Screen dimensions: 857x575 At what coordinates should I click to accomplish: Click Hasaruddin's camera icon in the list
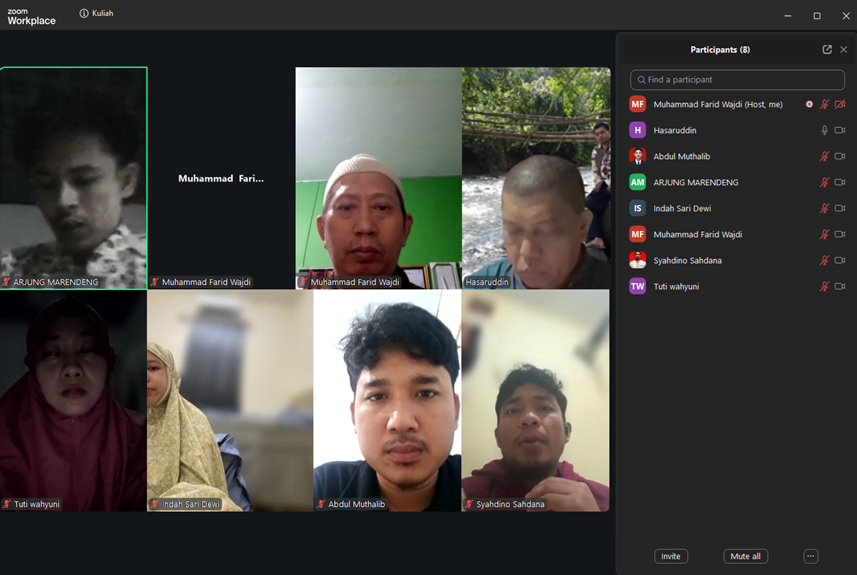pos(840,130)
